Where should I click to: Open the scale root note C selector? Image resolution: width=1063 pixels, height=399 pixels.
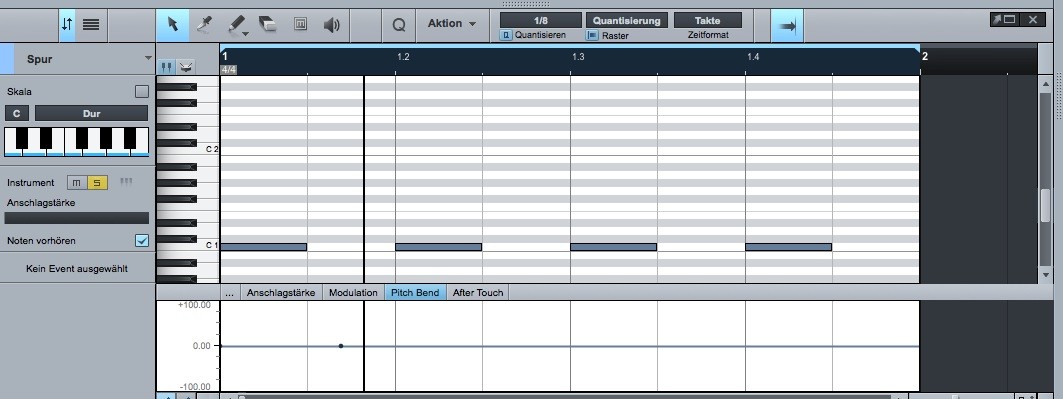(x=16, y=114)
